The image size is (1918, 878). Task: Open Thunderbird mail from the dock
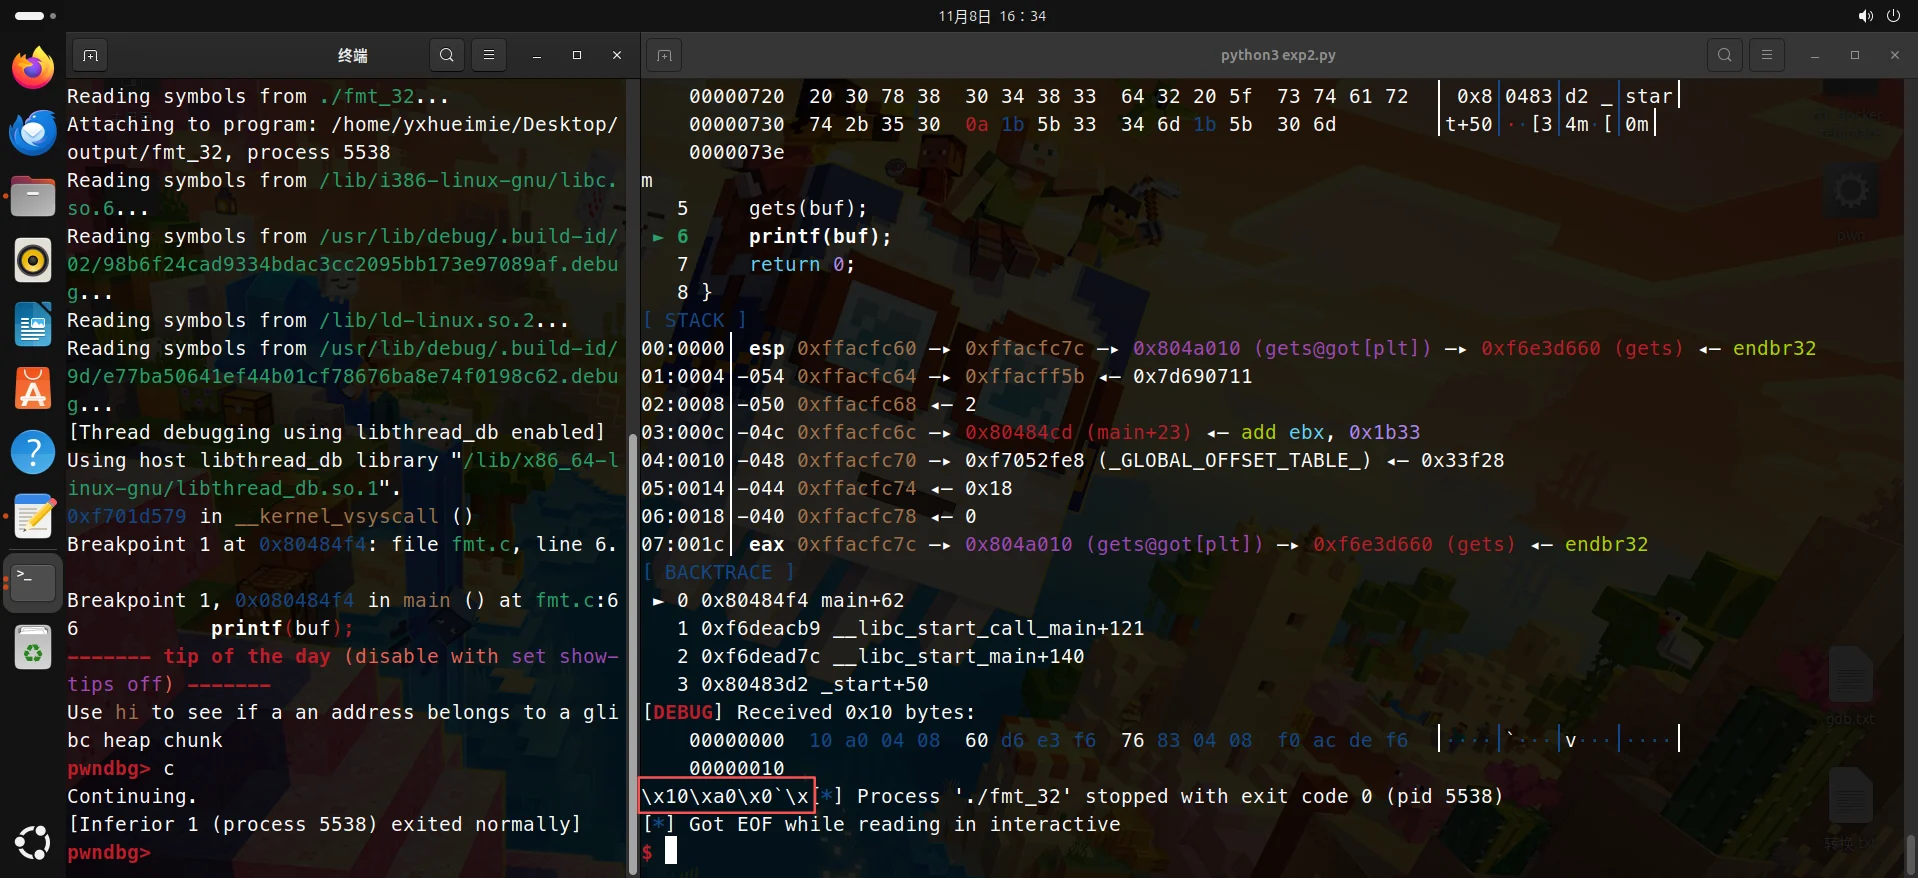(33, 132)
